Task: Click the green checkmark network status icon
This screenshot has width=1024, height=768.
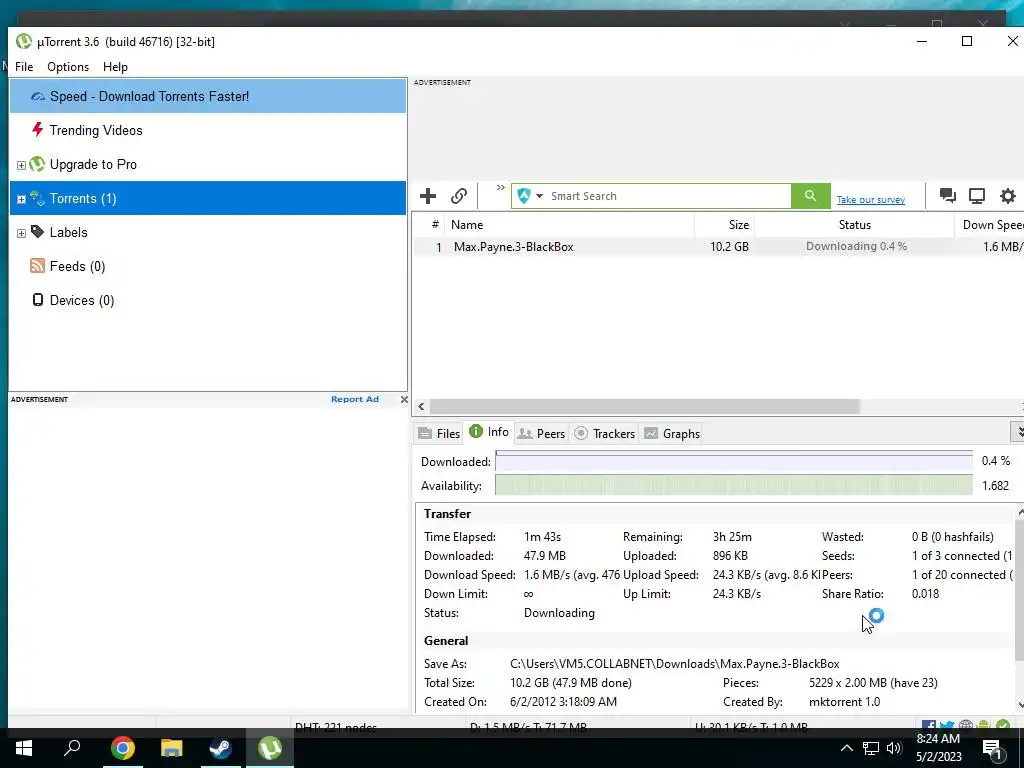Action: [1003, 725]
